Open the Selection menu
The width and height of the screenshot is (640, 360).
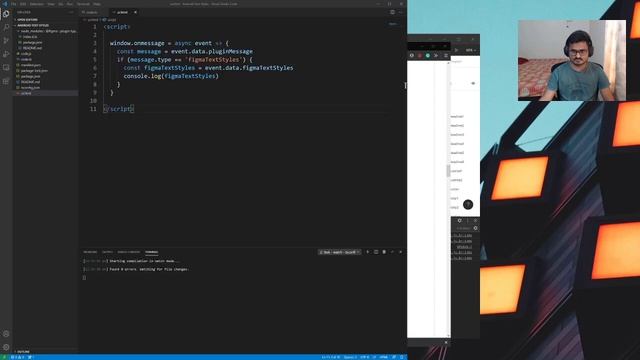click(x=36, y=4)
